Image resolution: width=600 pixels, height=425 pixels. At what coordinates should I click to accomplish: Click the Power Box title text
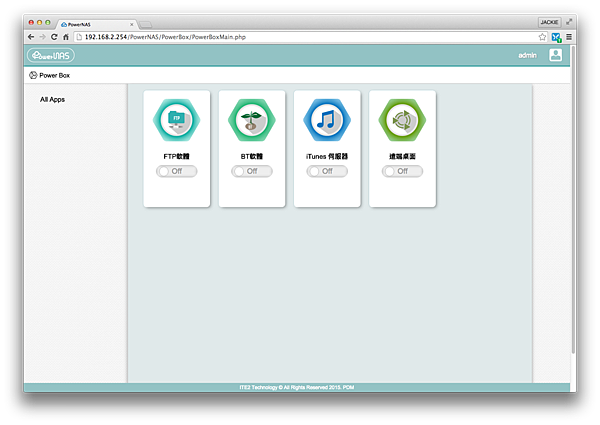point(55,75)
